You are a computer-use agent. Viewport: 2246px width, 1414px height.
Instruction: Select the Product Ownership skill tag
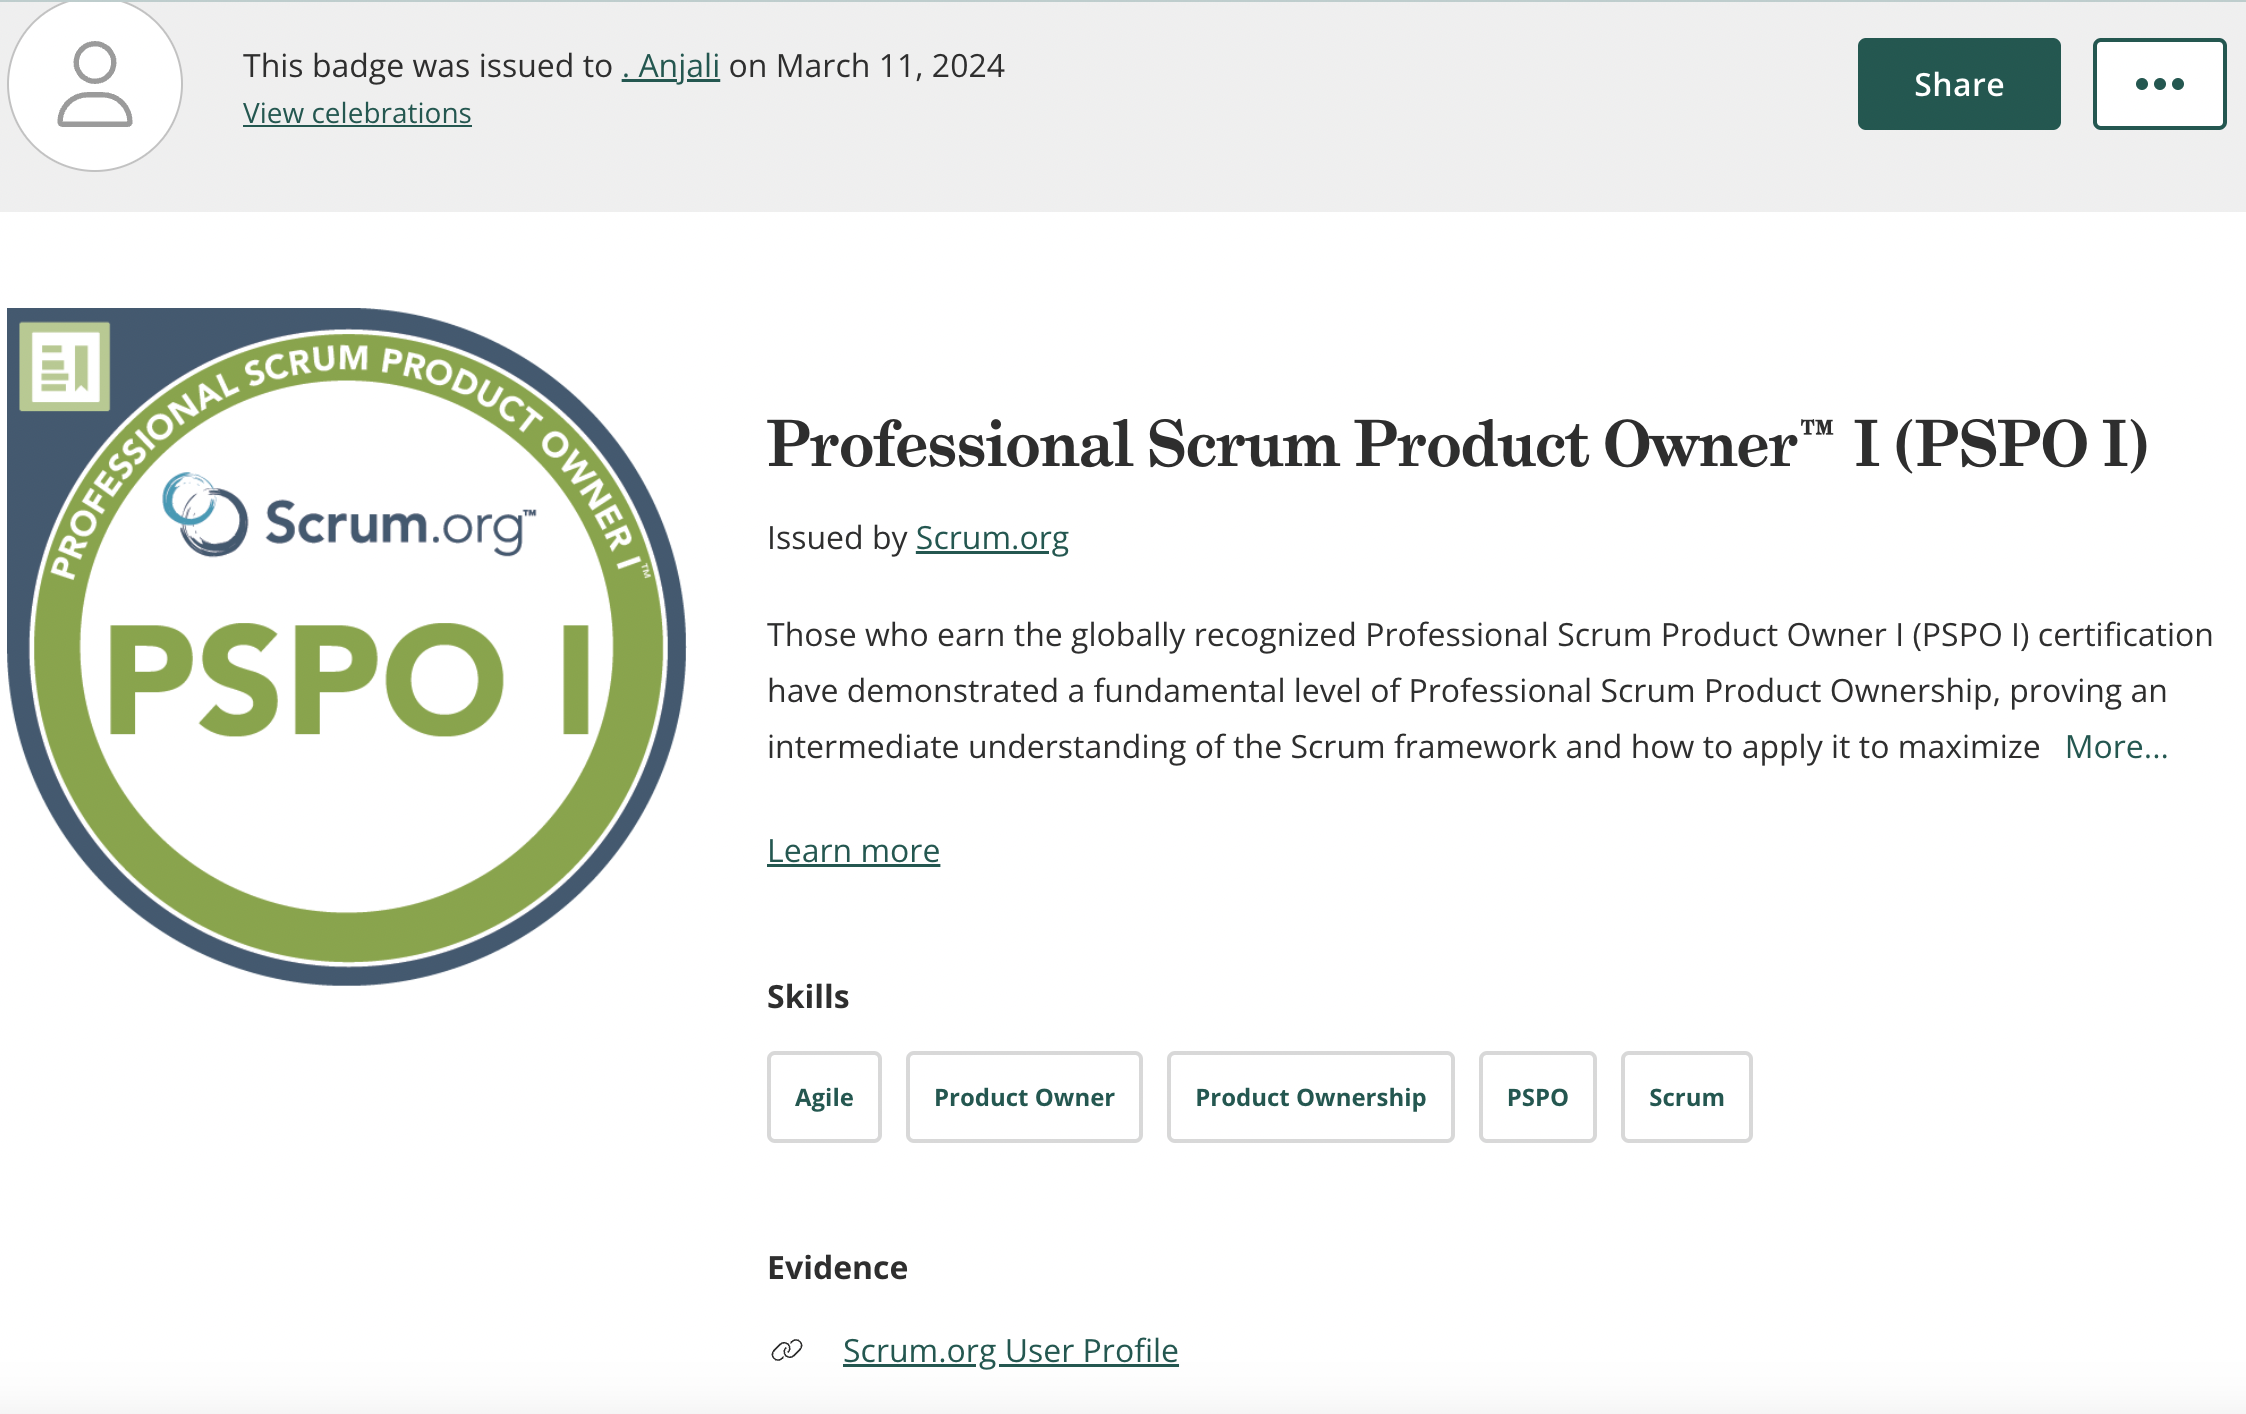pos(1310,1097)
